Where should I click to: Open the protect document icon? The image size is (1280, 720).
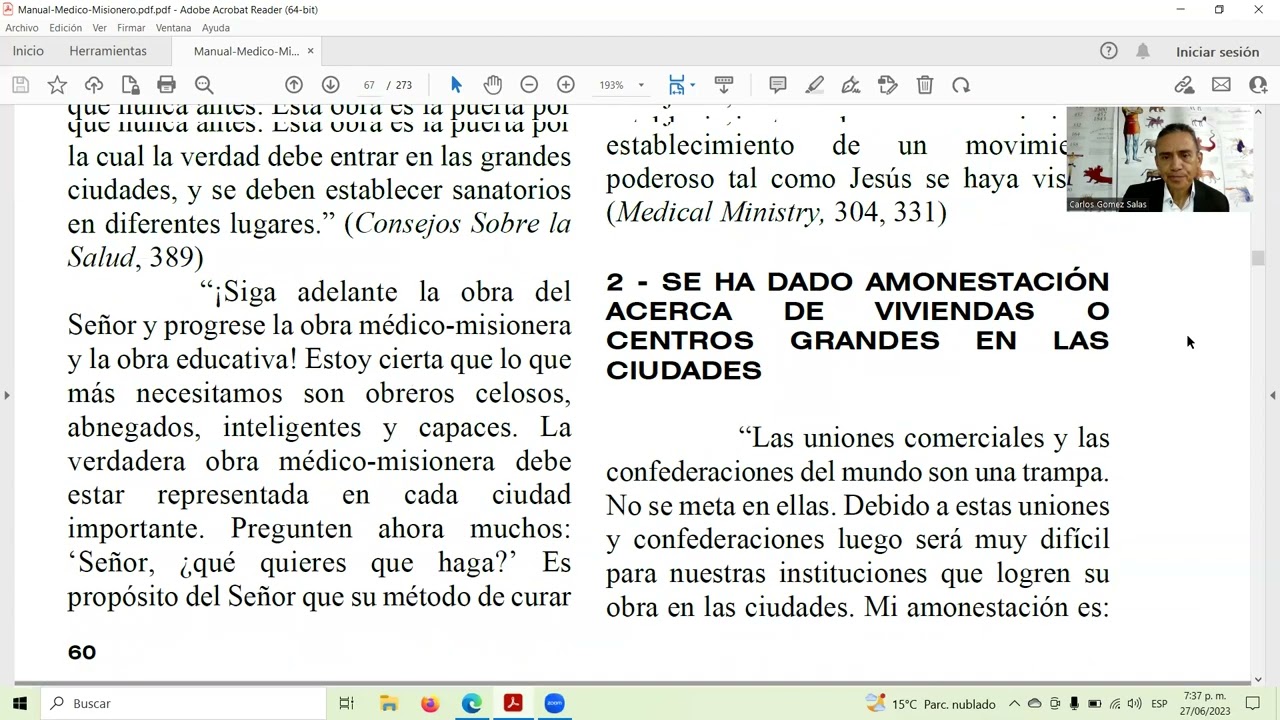pos(131,85)
